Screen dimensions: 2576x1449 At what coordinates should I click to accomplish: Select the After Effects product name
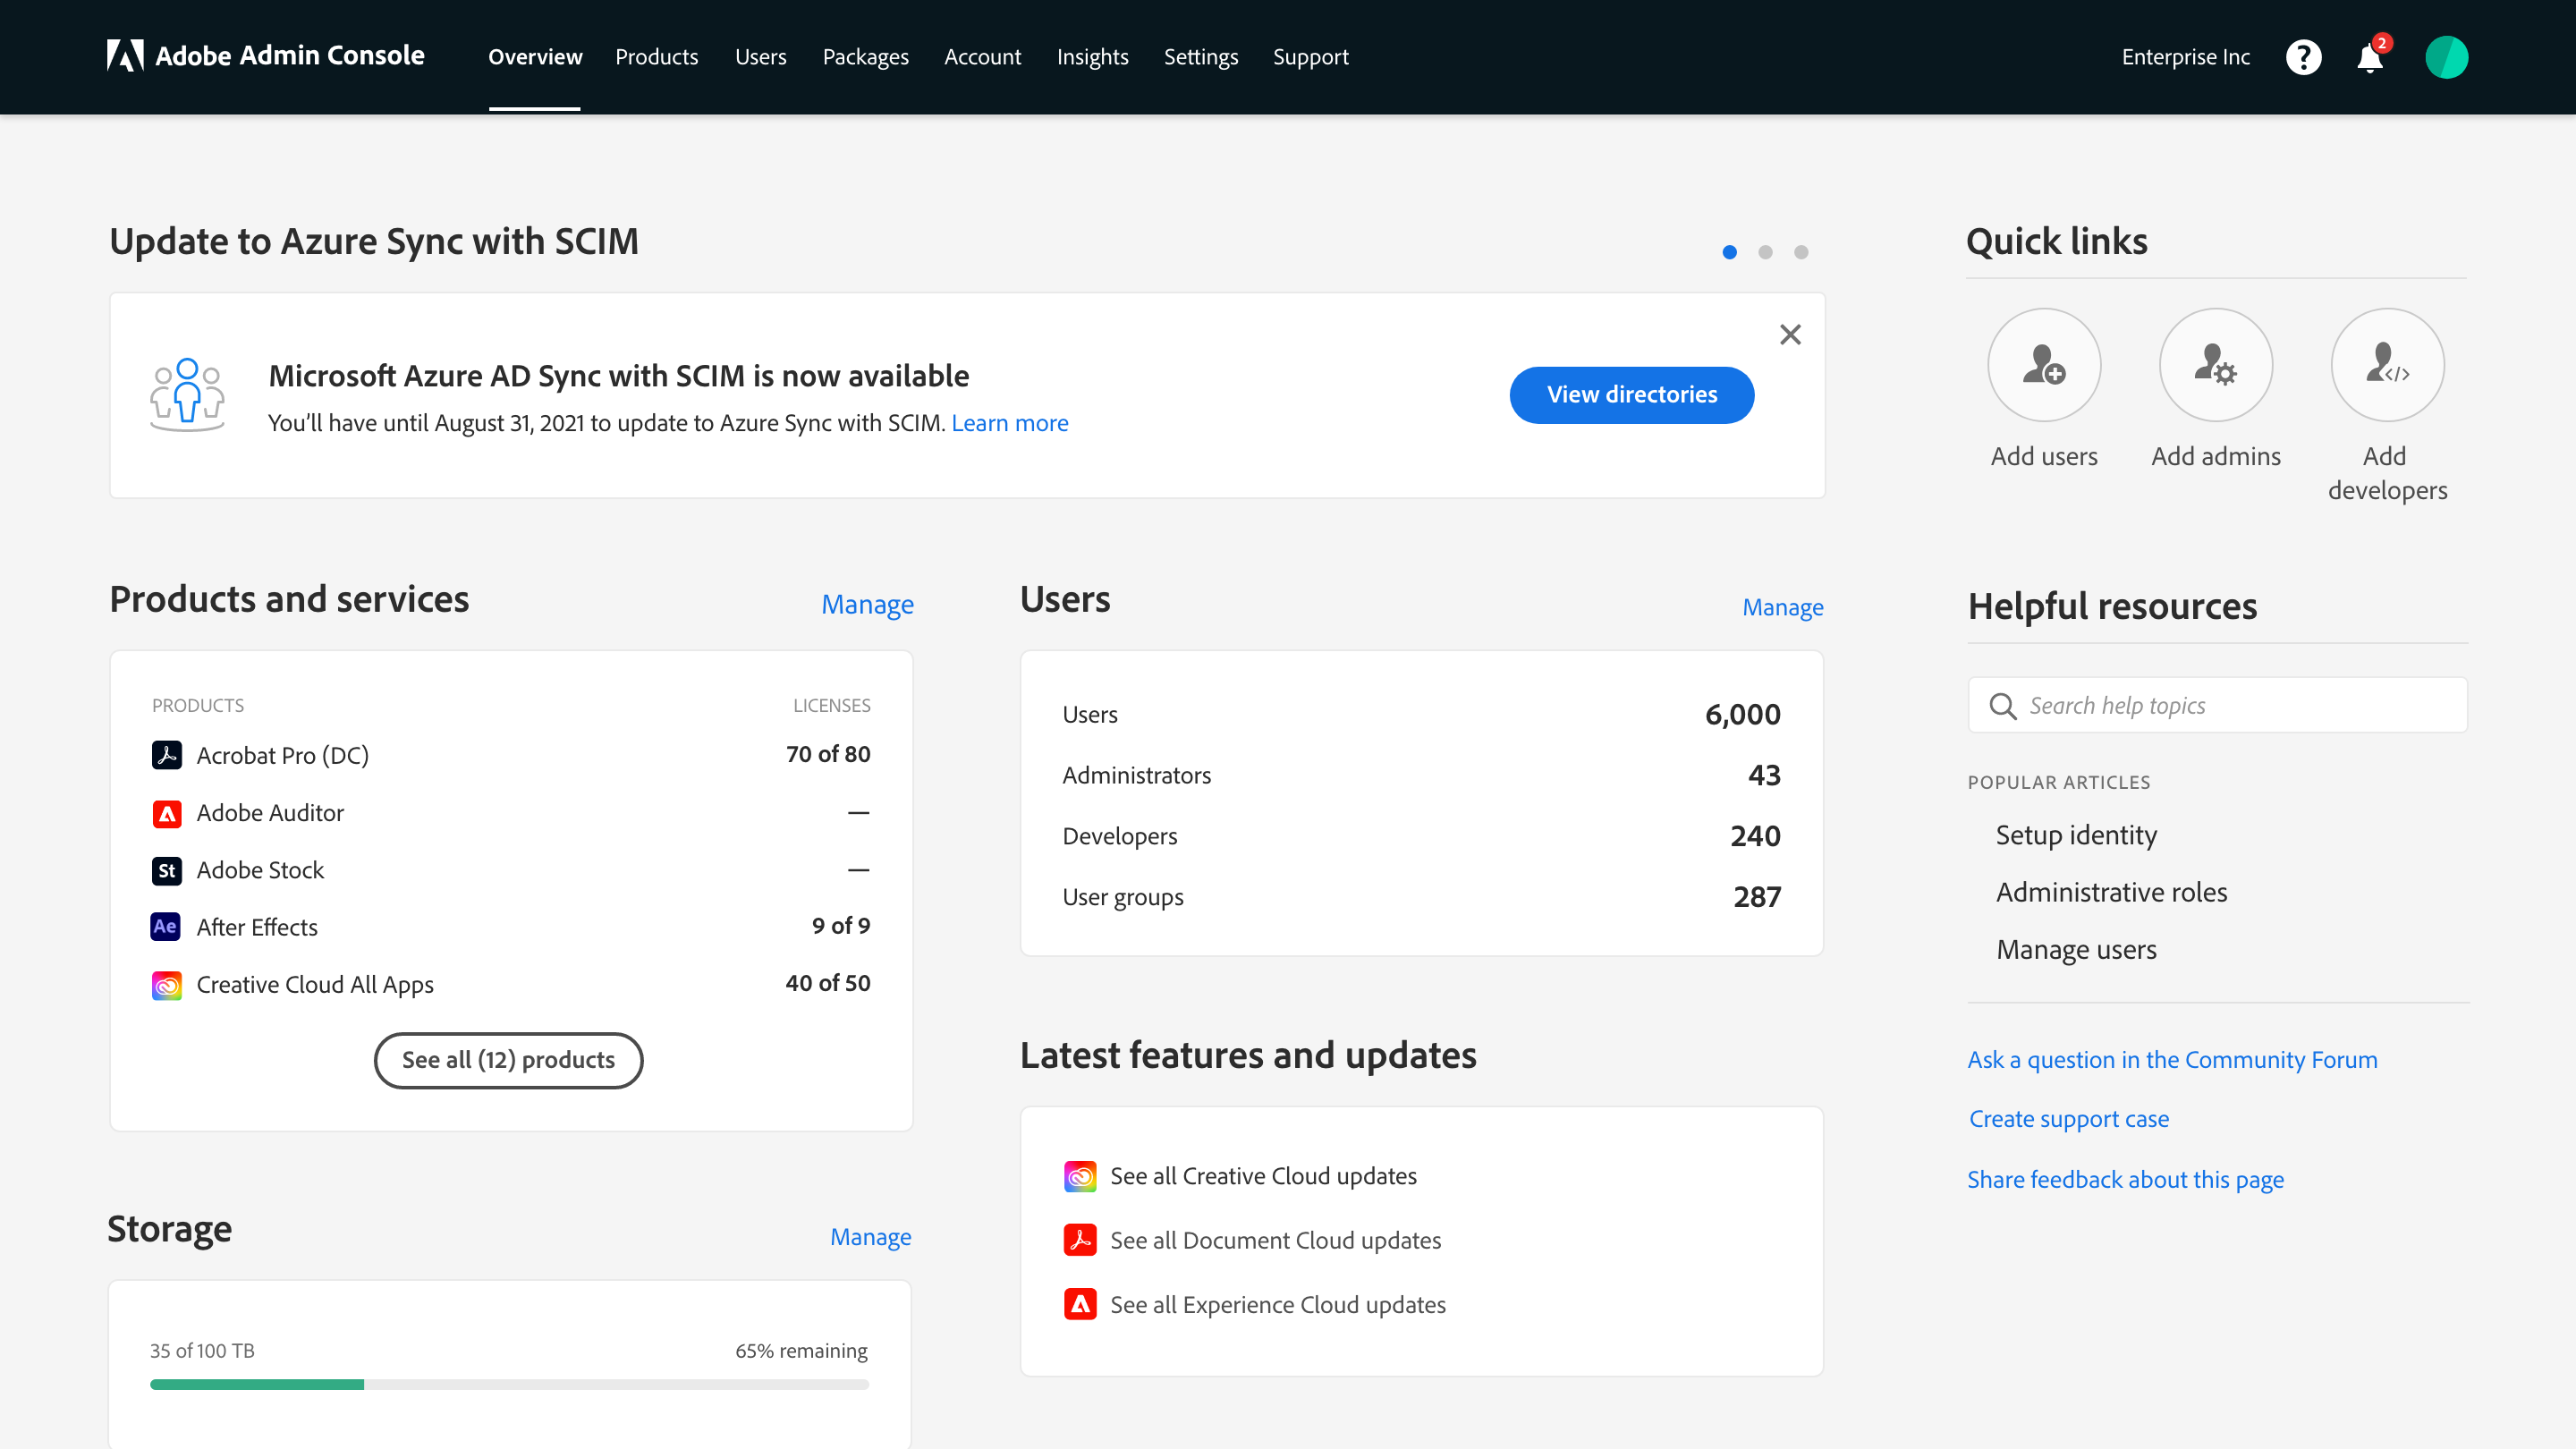point(257,928)
